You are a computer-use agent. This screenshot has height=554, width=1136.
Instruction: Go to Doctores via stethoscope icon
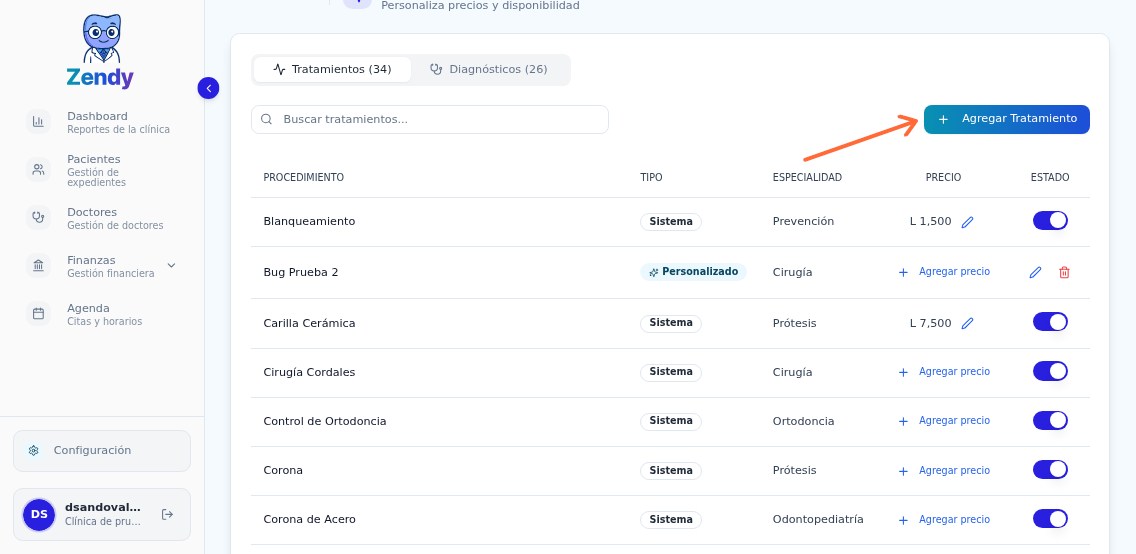39,217
